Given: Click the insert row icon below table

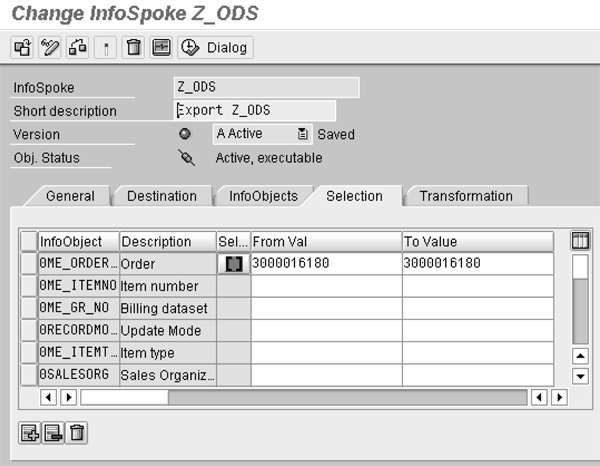Looking at the screenshot, I should point(29,432).
